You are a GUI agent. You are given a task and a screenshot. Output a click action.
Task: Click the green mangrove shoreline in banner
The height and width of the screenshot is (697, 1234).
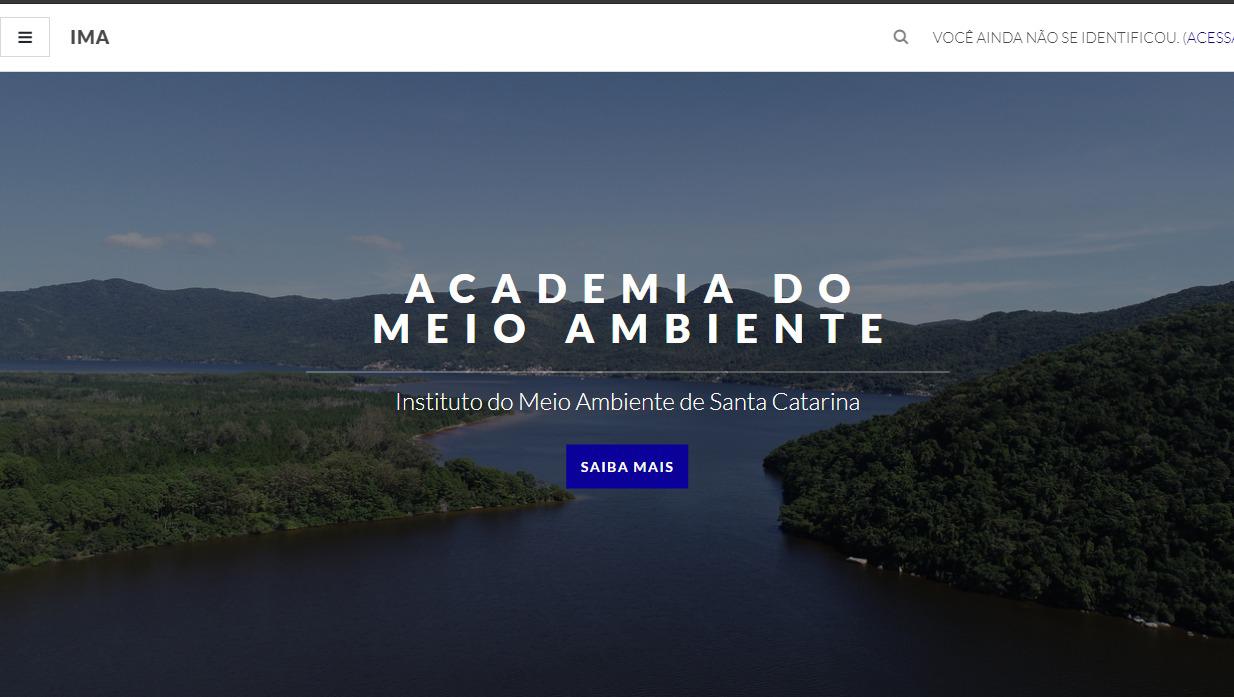(250, 470)
